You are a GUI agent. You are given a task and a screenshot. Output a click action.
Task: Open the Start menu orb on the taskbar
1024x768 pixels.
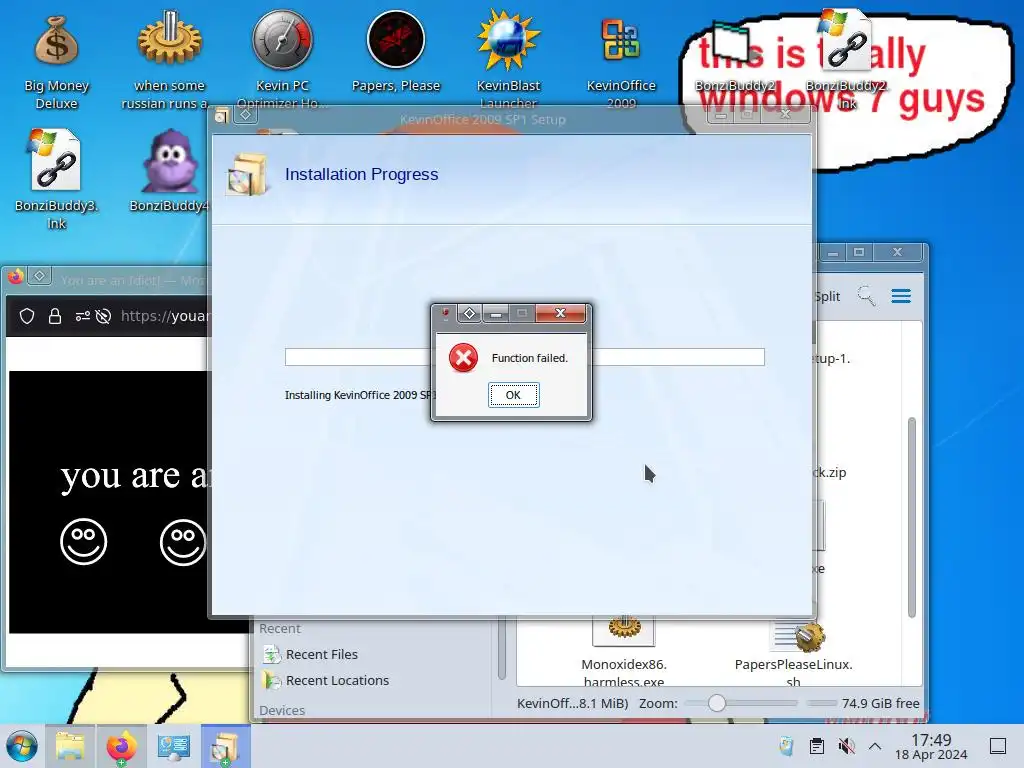click(x=22, y=746)
